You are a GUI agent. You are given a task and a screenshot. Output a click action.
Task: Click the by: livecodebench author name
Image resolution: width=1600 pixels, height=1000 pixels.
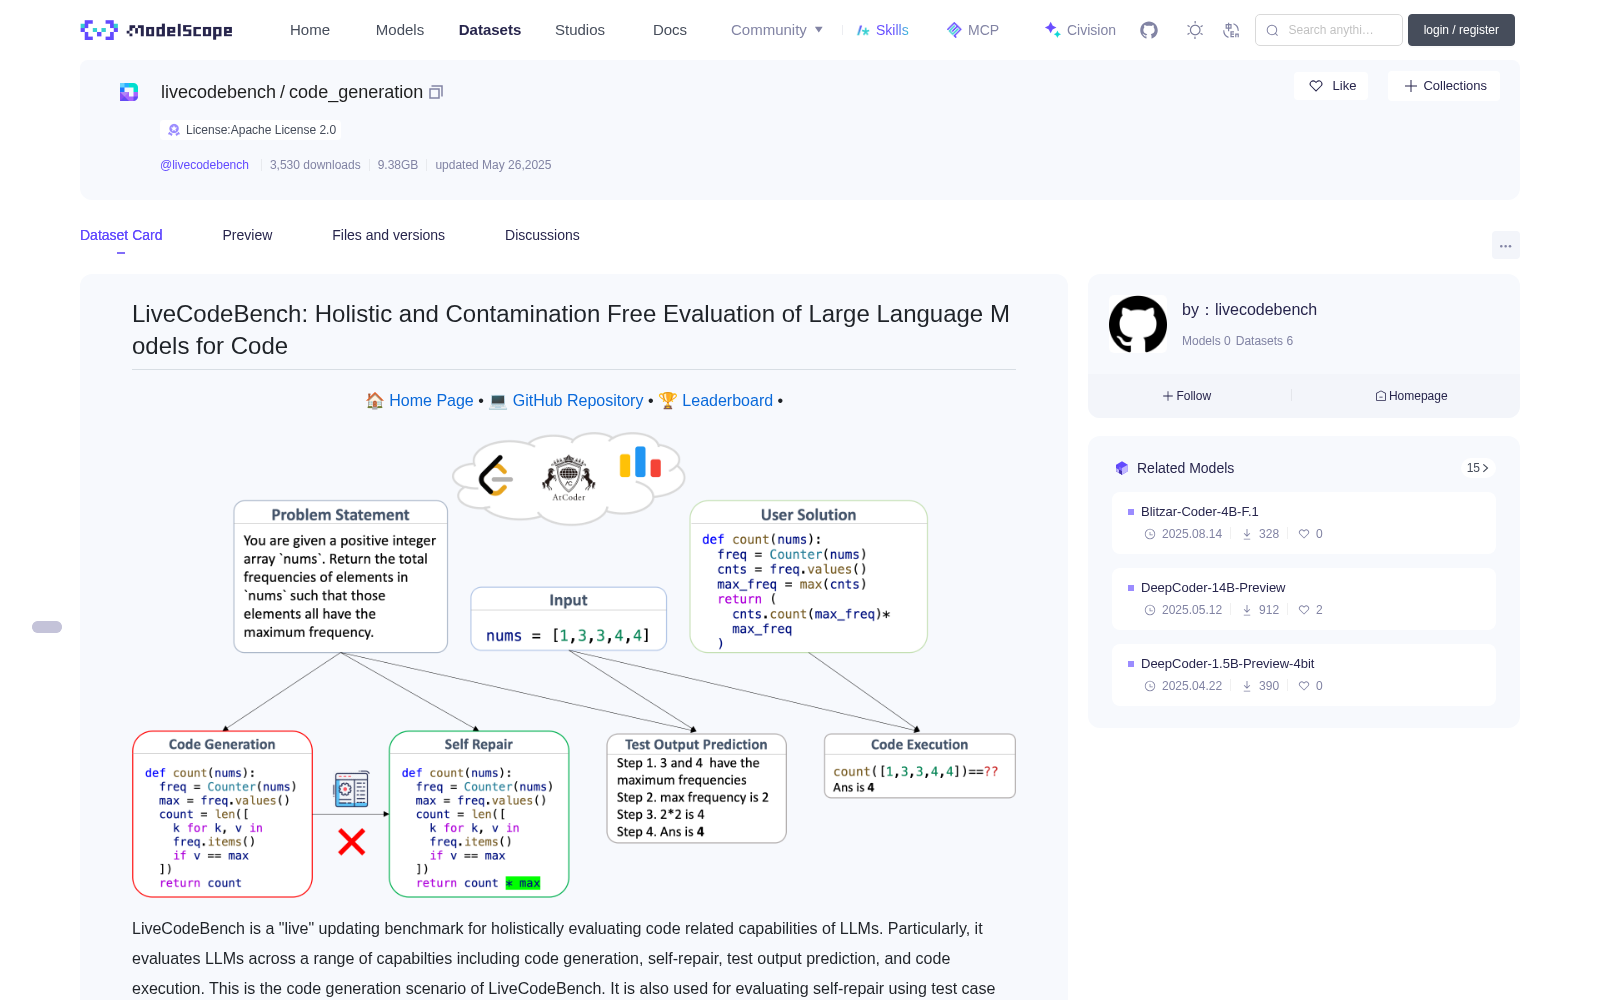1249,310
